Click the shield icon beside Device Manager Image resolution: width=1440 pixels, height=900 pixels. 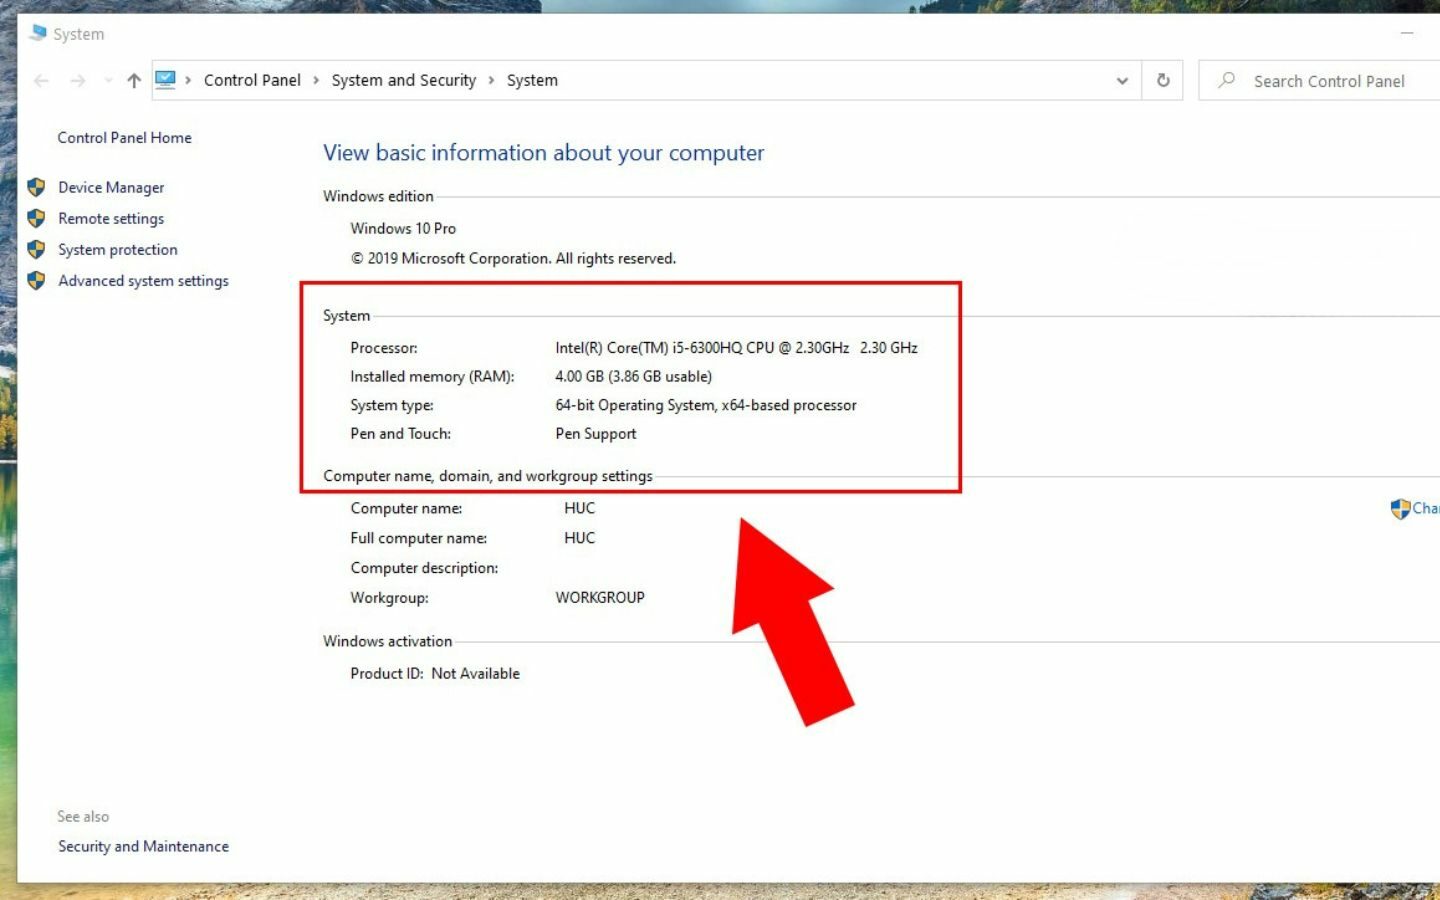pos(36,187)
